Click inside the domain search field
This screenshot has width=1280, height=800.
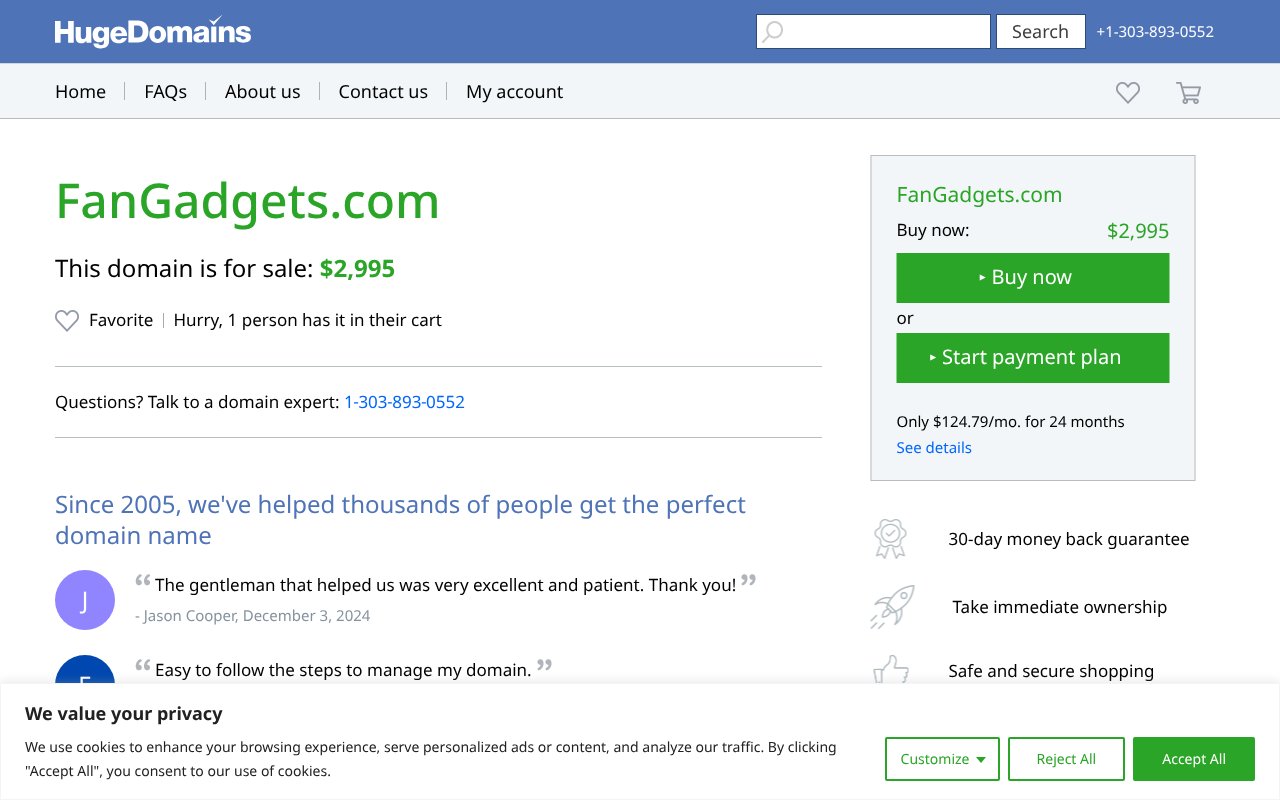[x=880, y=31]
